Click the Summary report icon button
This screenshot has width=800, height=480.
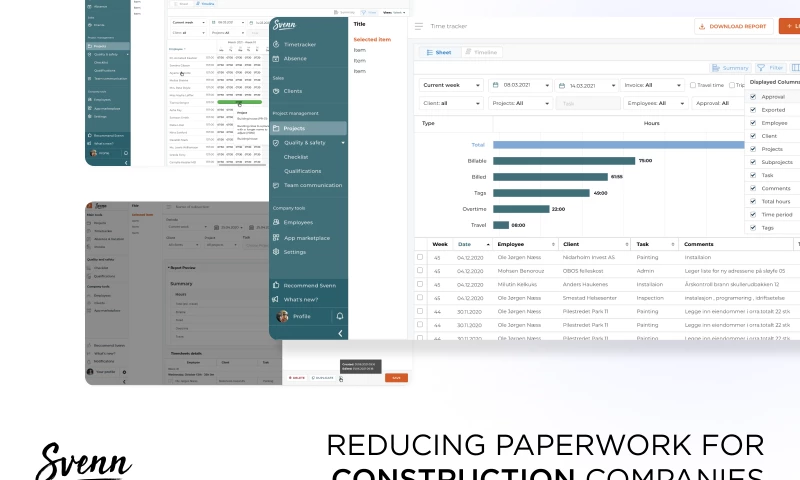click(x=730, y=68)
